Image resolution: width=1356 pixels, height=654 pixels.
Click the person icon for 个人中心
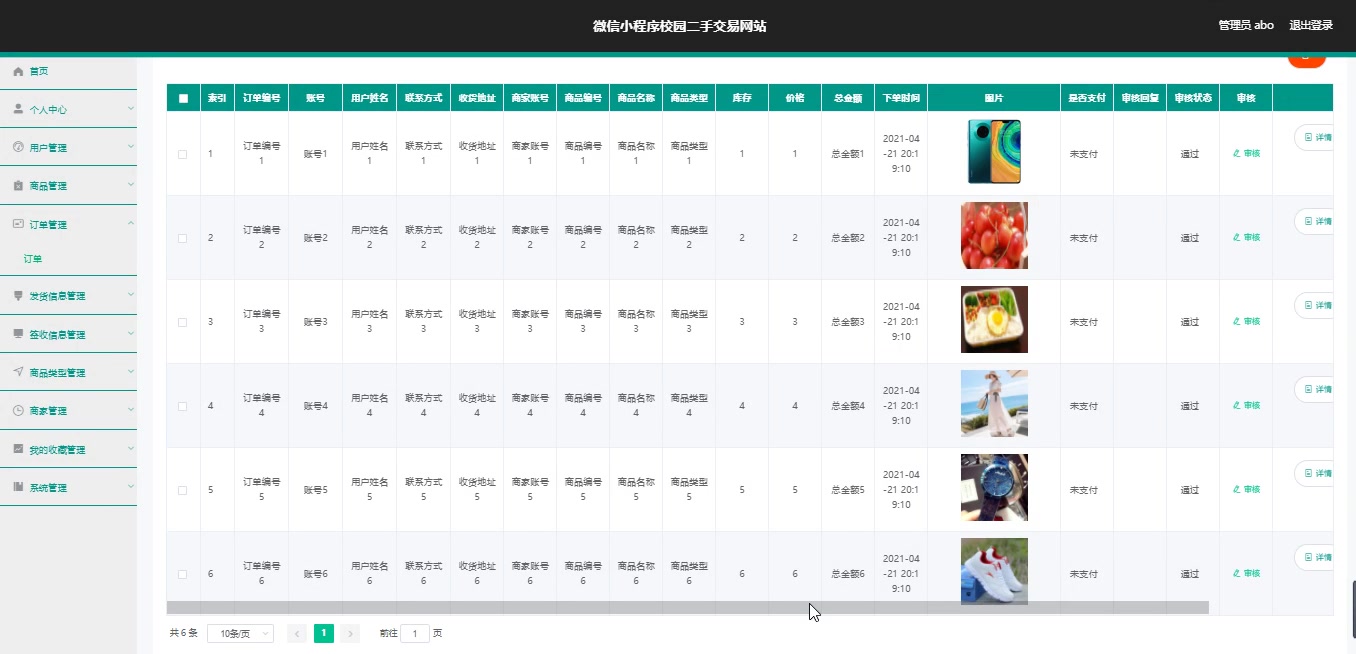click(16, 109)
